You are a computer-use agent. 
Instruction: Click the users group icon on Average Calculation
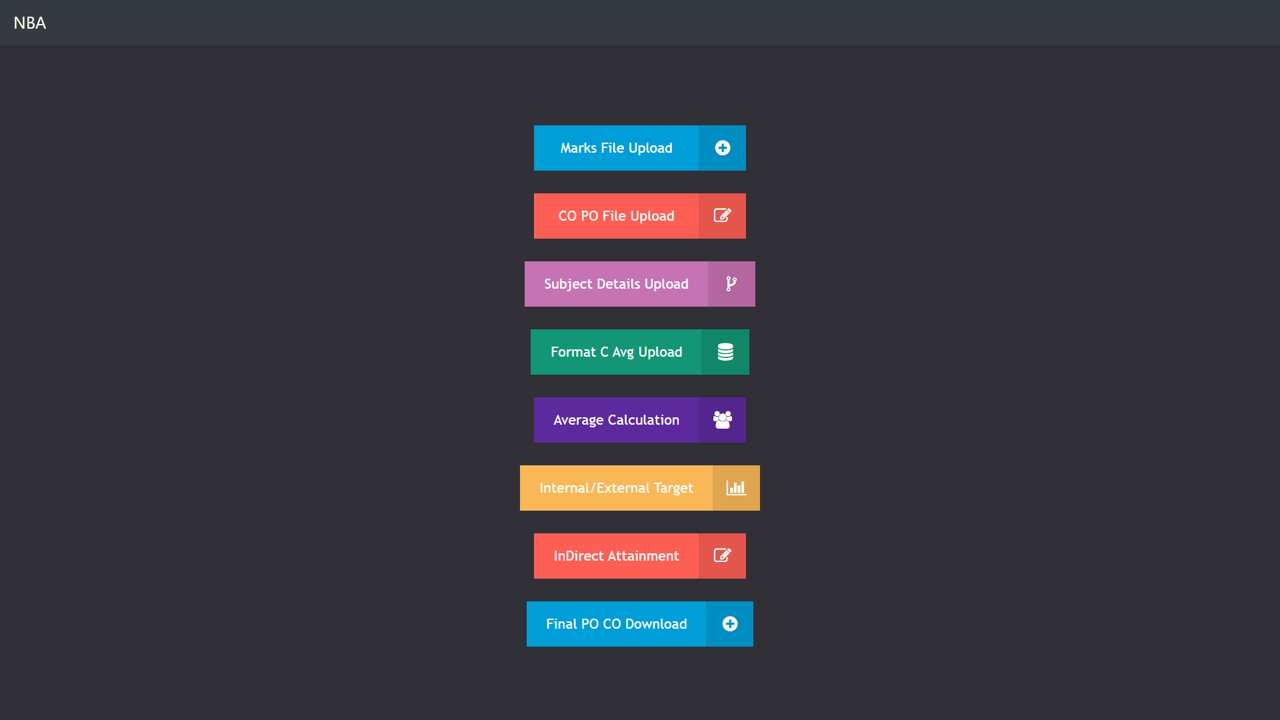(722, 420)
